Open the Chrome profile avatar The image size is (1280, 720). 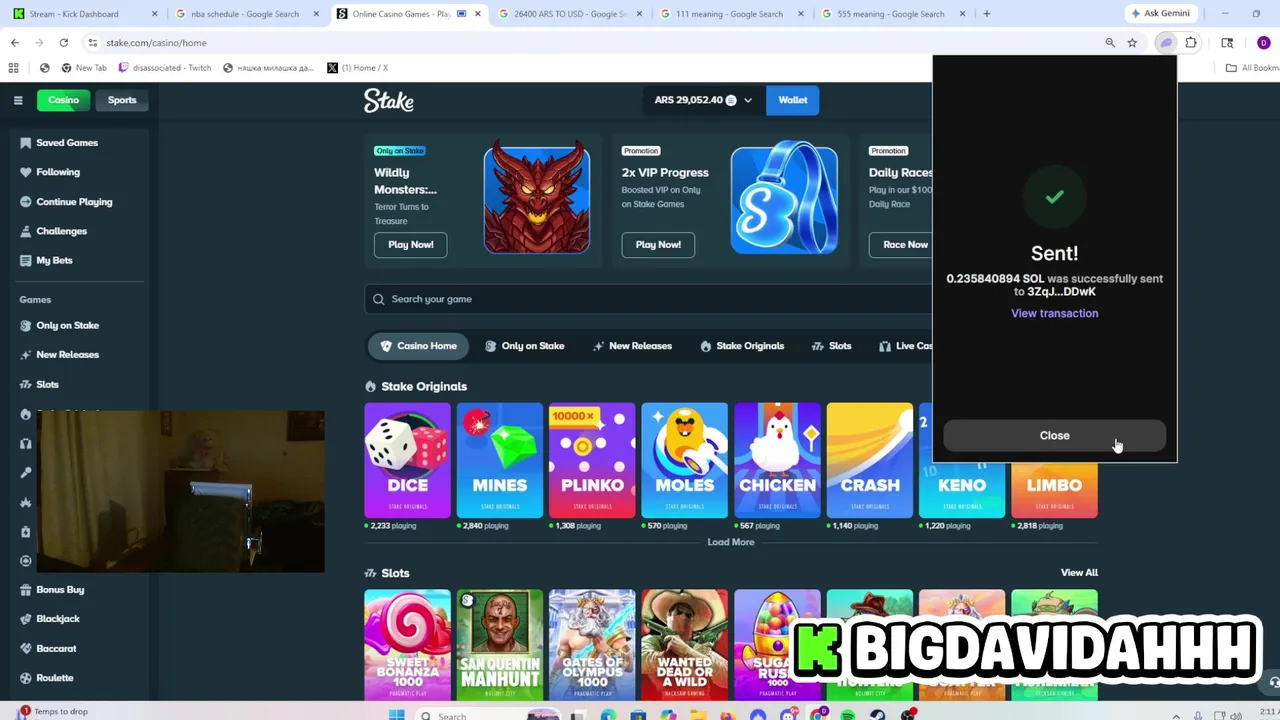click(1264, 43)
